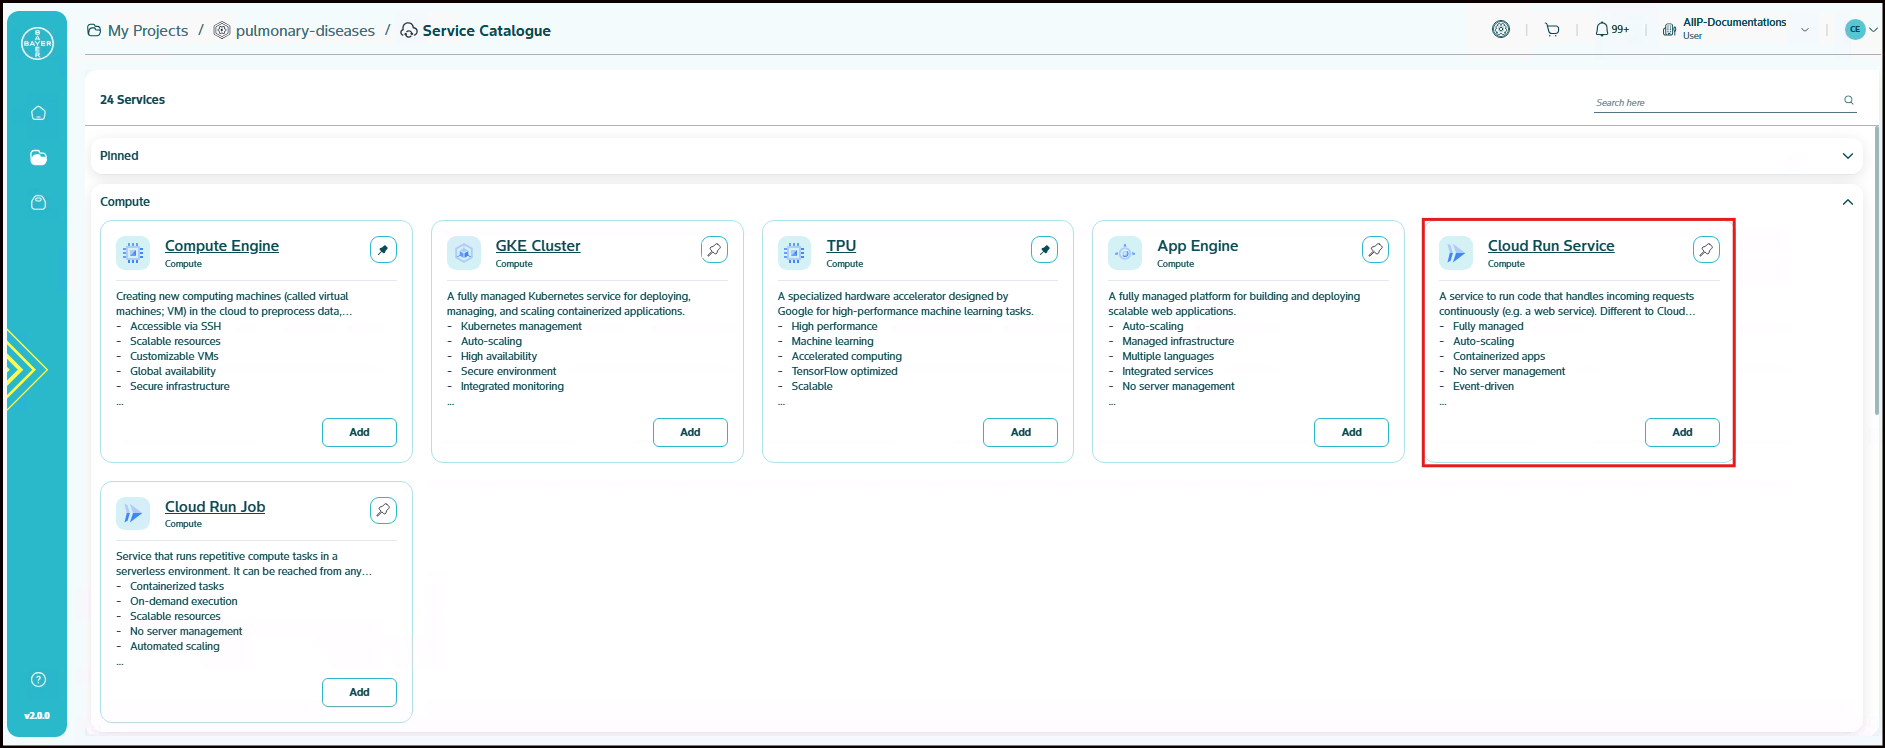1885x748 pixels.
Task: Open the help question mark icon
Action: click(x=38, y=680)
